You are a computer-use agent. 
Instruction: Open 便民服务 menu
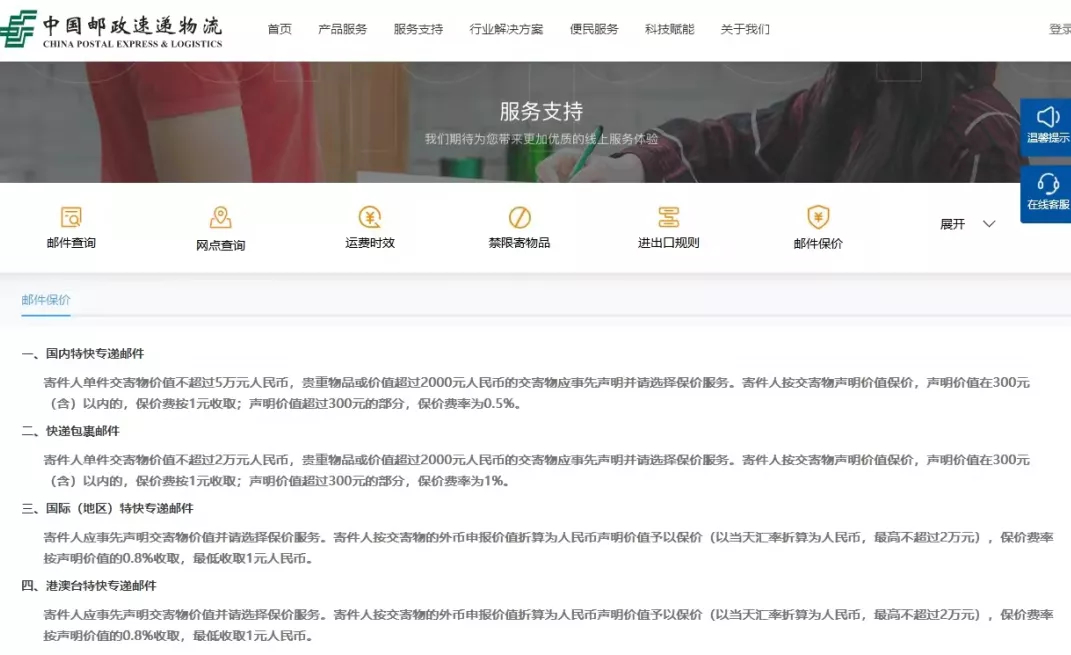594,29
